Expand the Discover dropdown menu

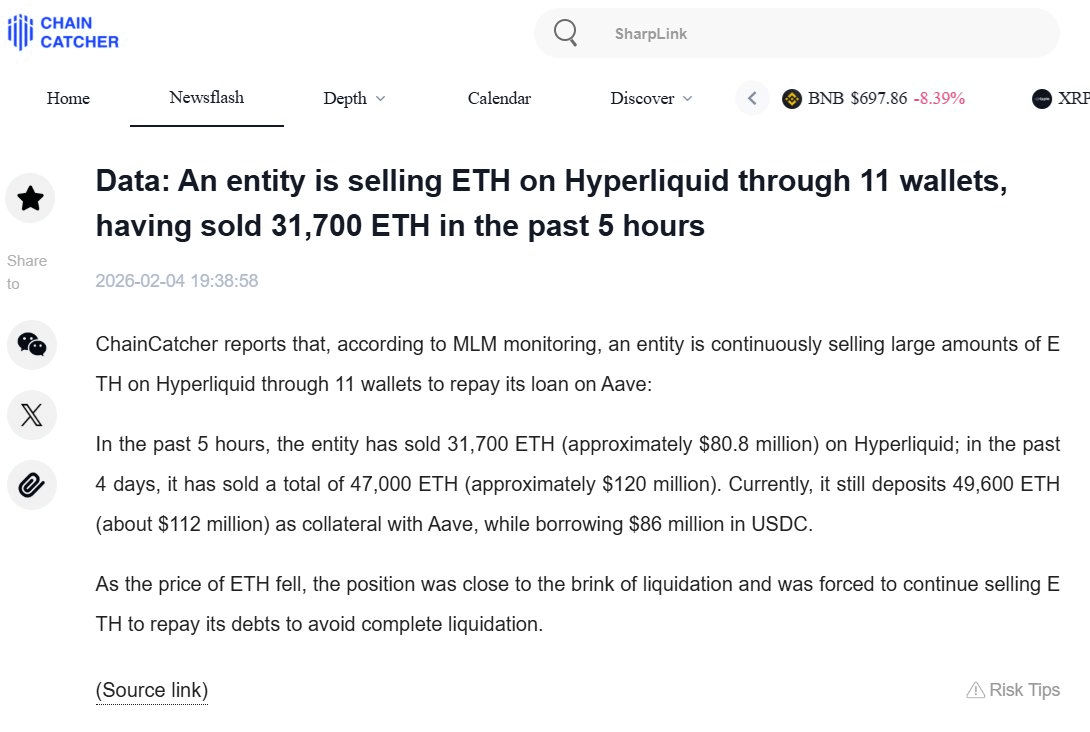pos(650,98)
